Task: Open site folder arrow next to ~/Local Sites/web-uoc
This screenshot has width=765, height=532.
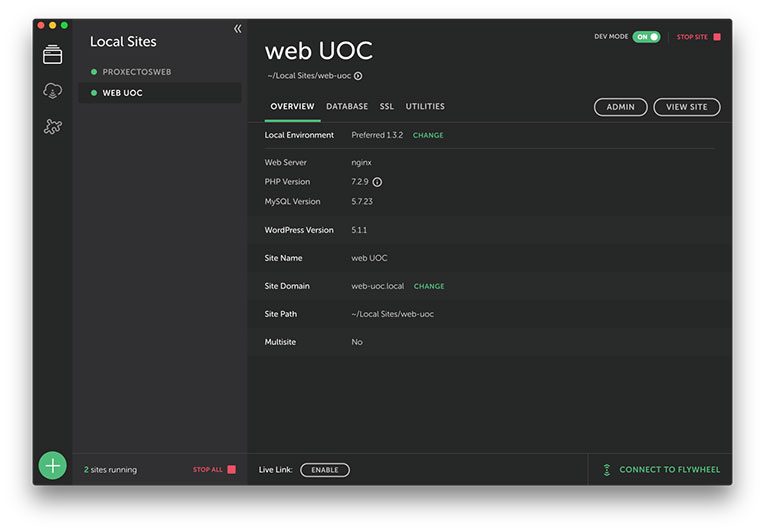Action: point(358,76)
